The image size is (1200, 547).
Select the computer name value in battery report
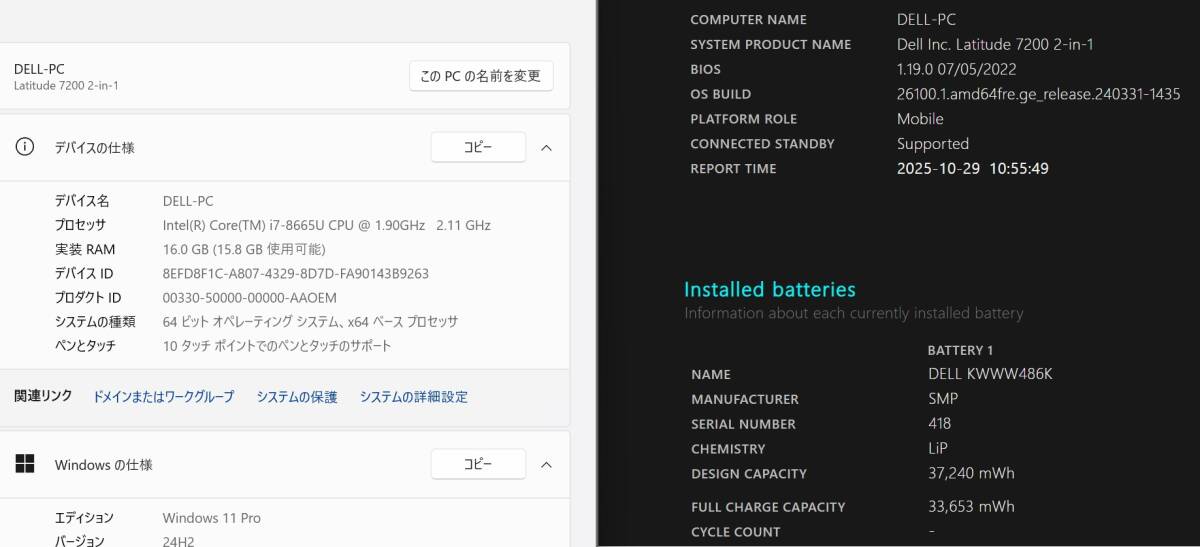[x=927, y=19]
